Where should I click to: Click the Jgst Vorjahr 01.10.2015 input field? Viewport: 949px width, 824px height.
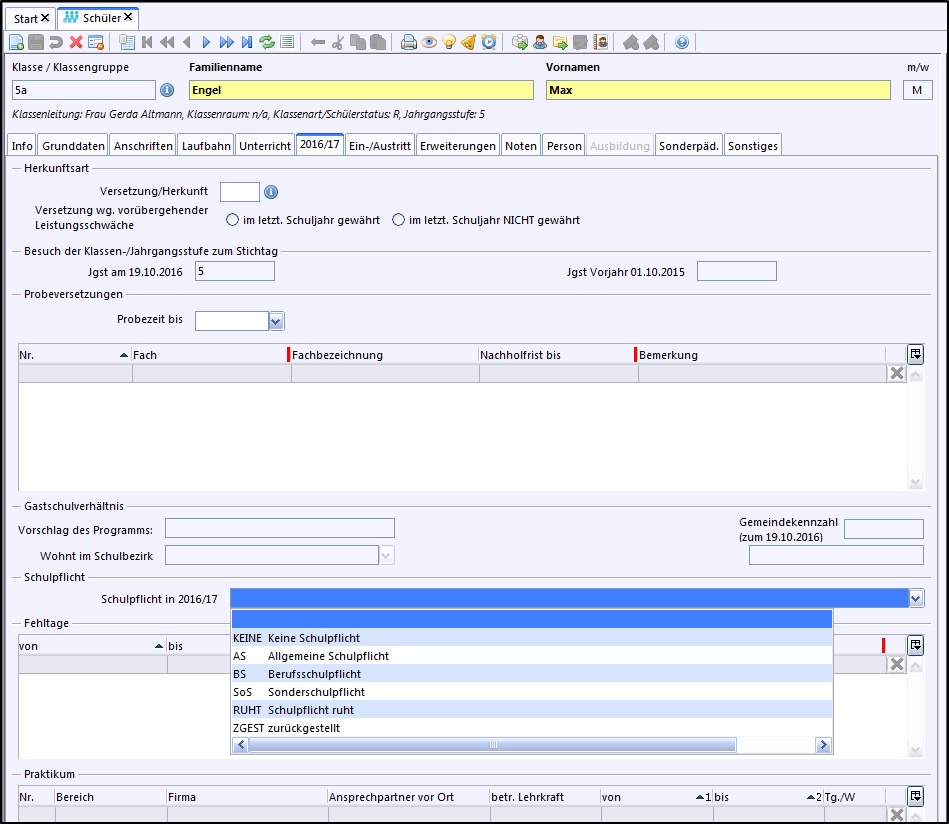736,271
